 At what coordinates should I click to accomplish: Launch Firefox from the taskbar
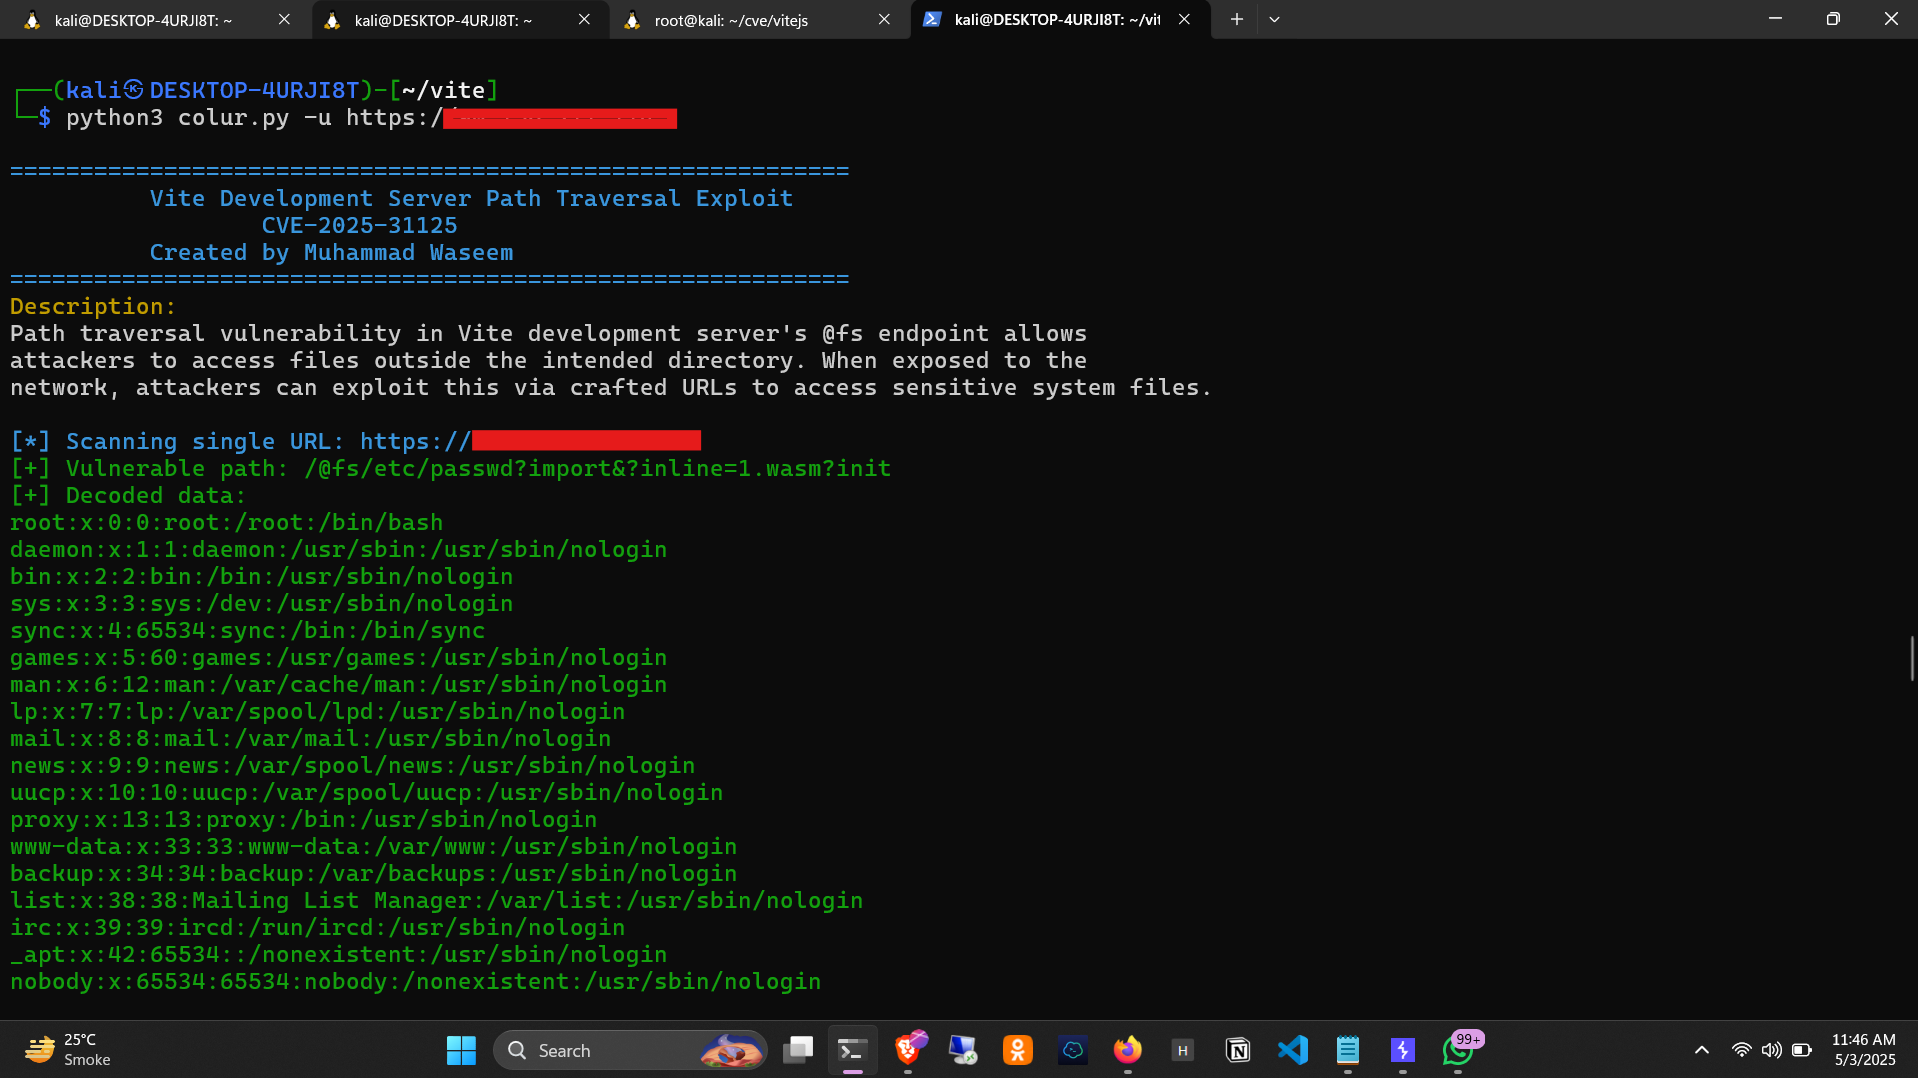click(x=1128, y=1050)
